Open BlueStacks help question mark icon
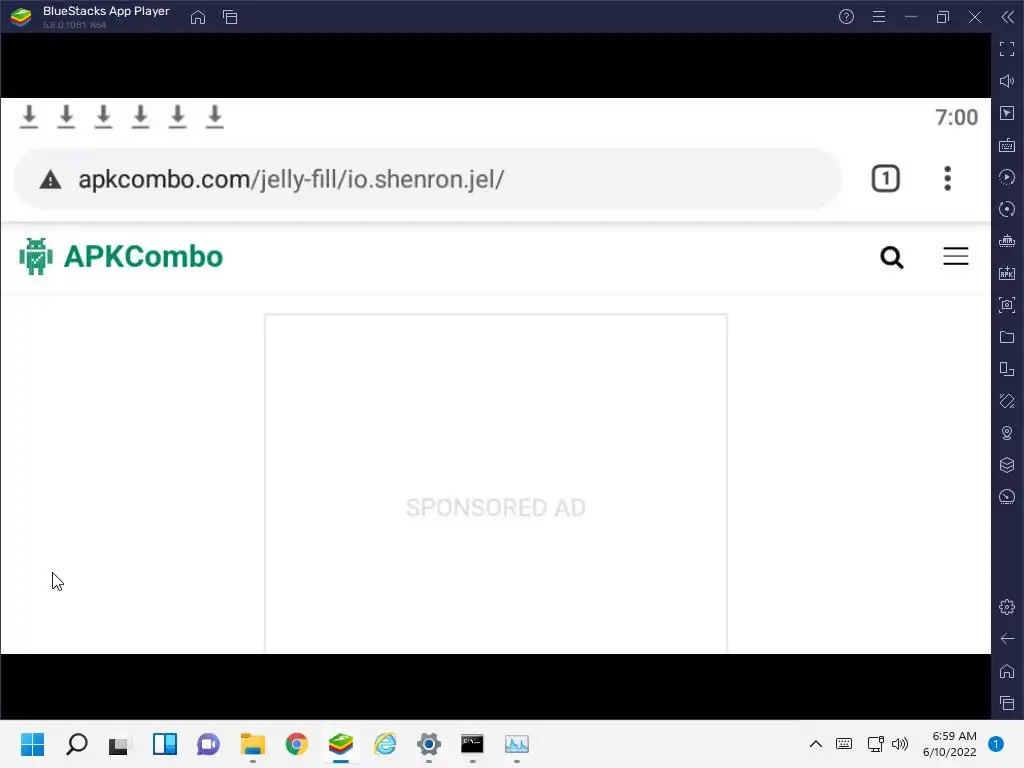This screenshot has width=1024, height=768. click(846, 17)
